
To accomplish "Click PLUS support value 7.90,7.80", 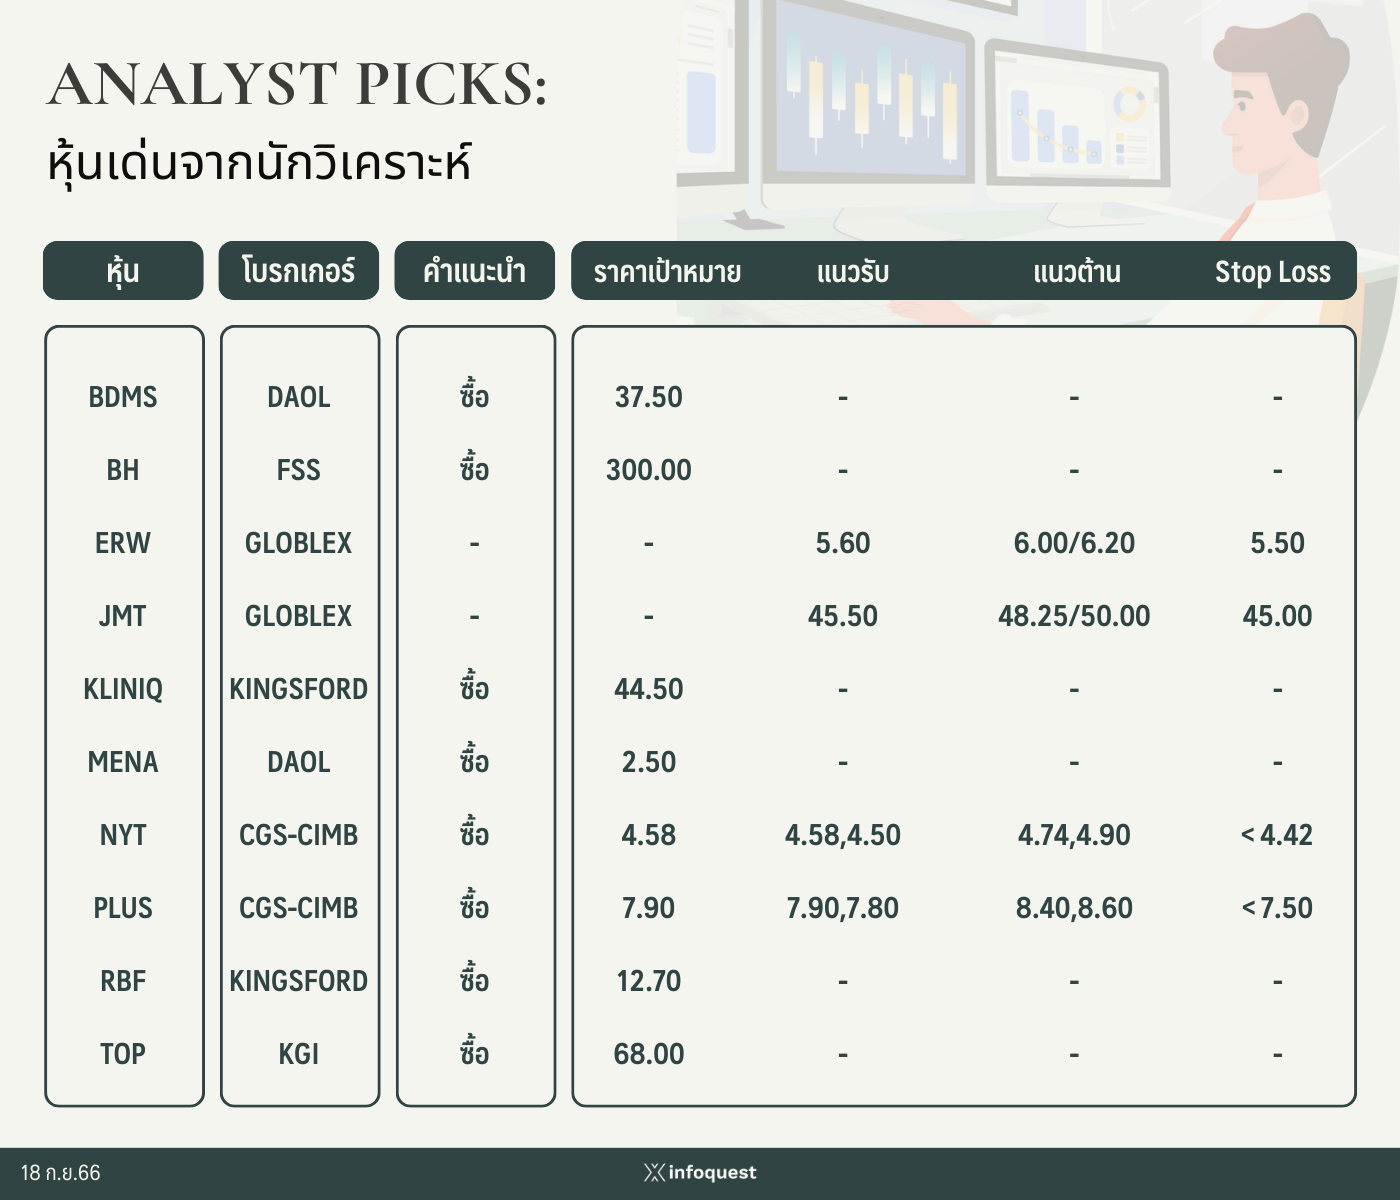I will pos(843,908).
